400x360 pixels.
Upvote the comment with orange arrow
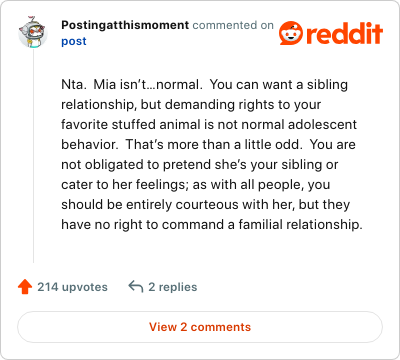(25, 287)
